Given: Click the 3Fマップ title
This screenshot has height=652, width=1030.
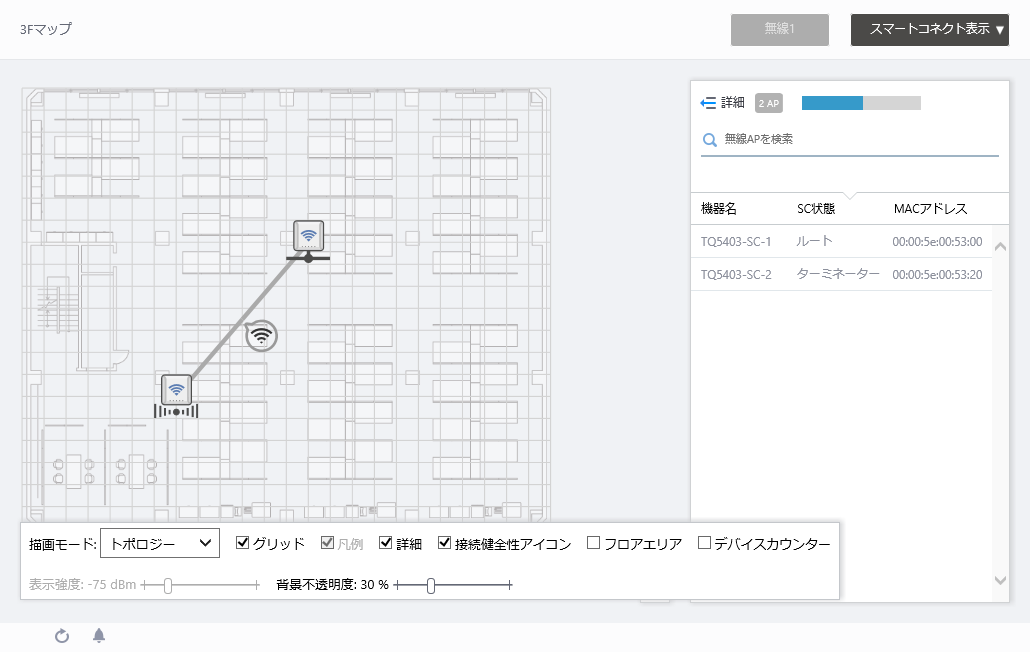Looking at the screenshot, I should coord(46,29).
